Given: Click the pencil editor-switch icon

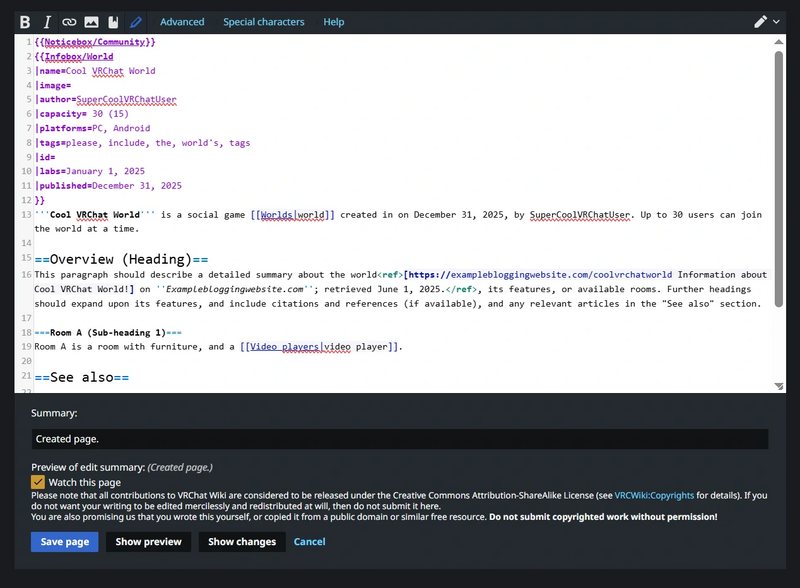Looking at the screenshot, I should pos(760,22).
